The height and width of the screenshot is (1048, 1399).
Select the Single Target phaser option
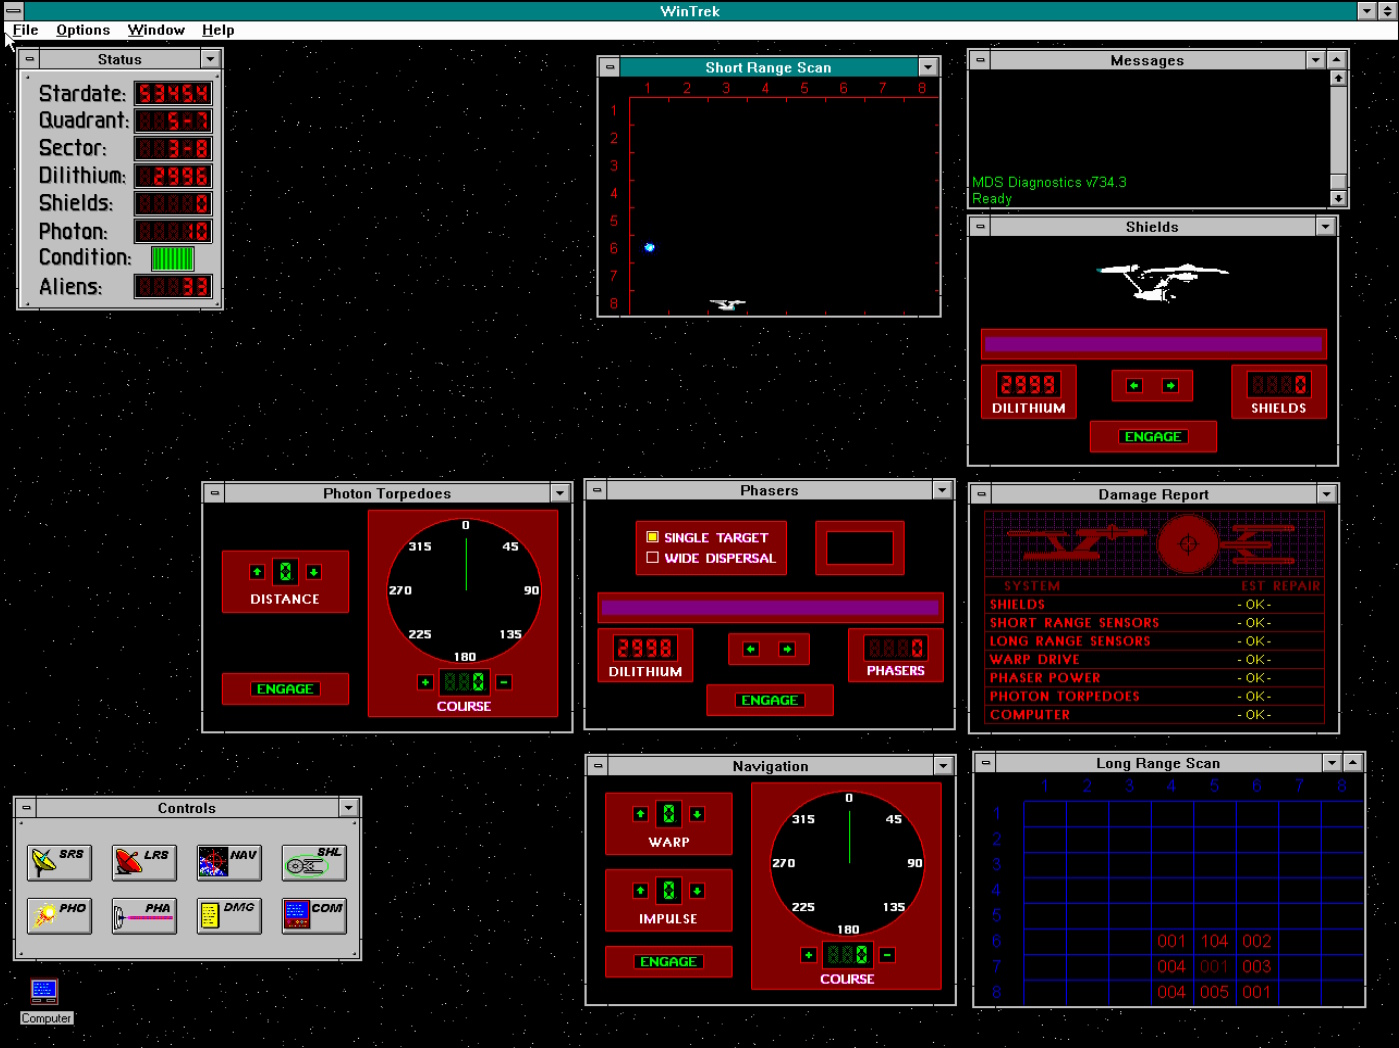tap(707, 537)
